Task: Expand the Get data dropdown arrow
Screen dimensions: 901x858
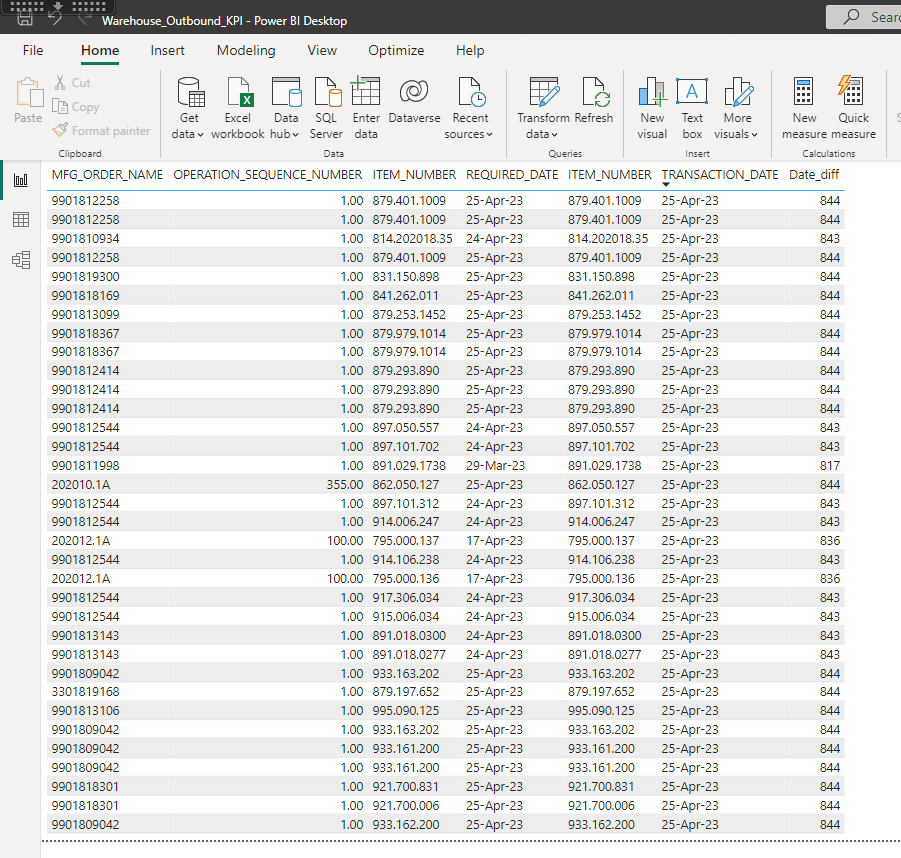Action: click(200, 134)
